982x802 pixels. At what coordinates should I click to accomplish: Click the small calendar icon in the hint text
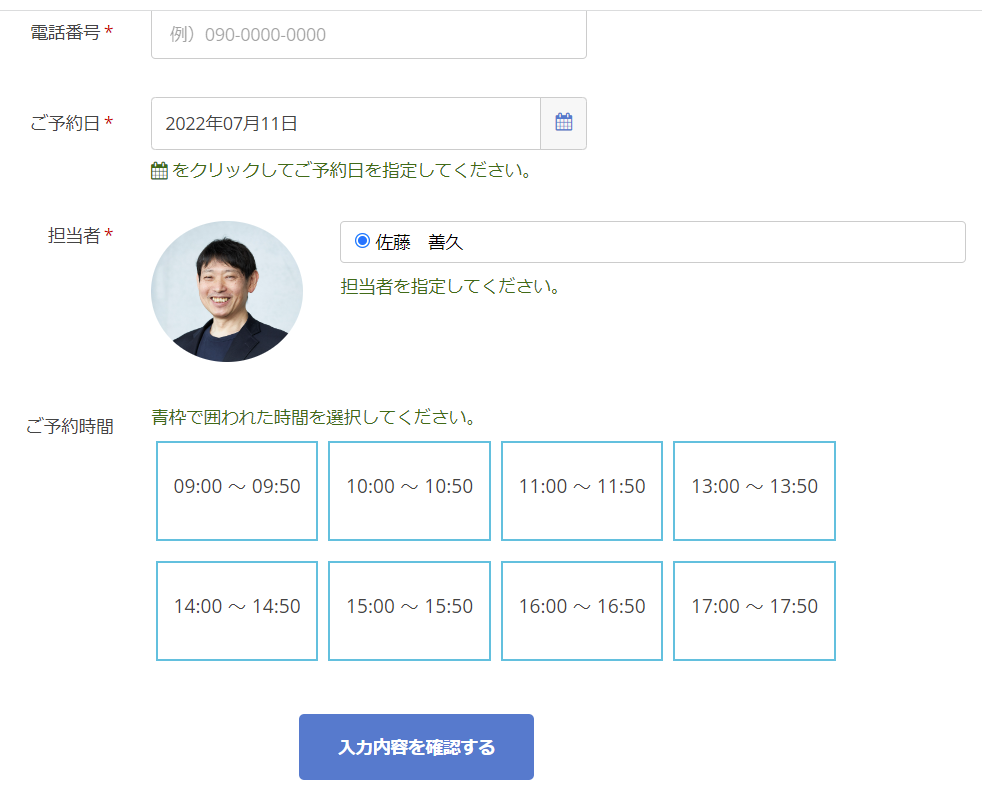coord(159,170)
